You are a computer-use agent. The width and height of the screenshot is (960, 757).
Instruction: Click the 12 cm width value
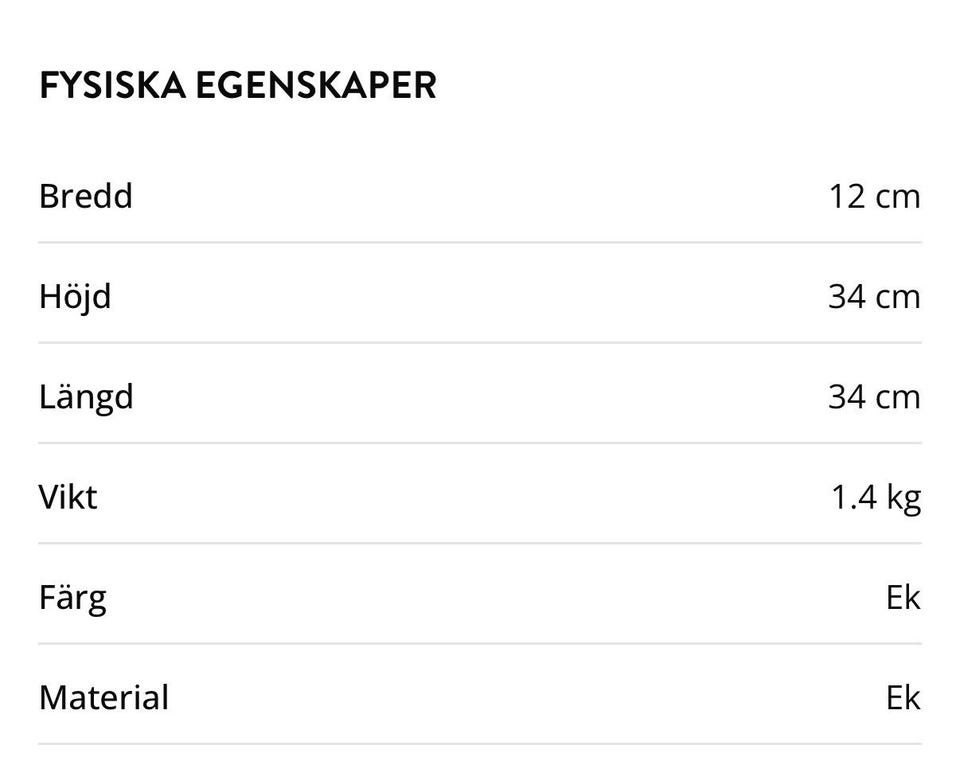tap(874, 197)
